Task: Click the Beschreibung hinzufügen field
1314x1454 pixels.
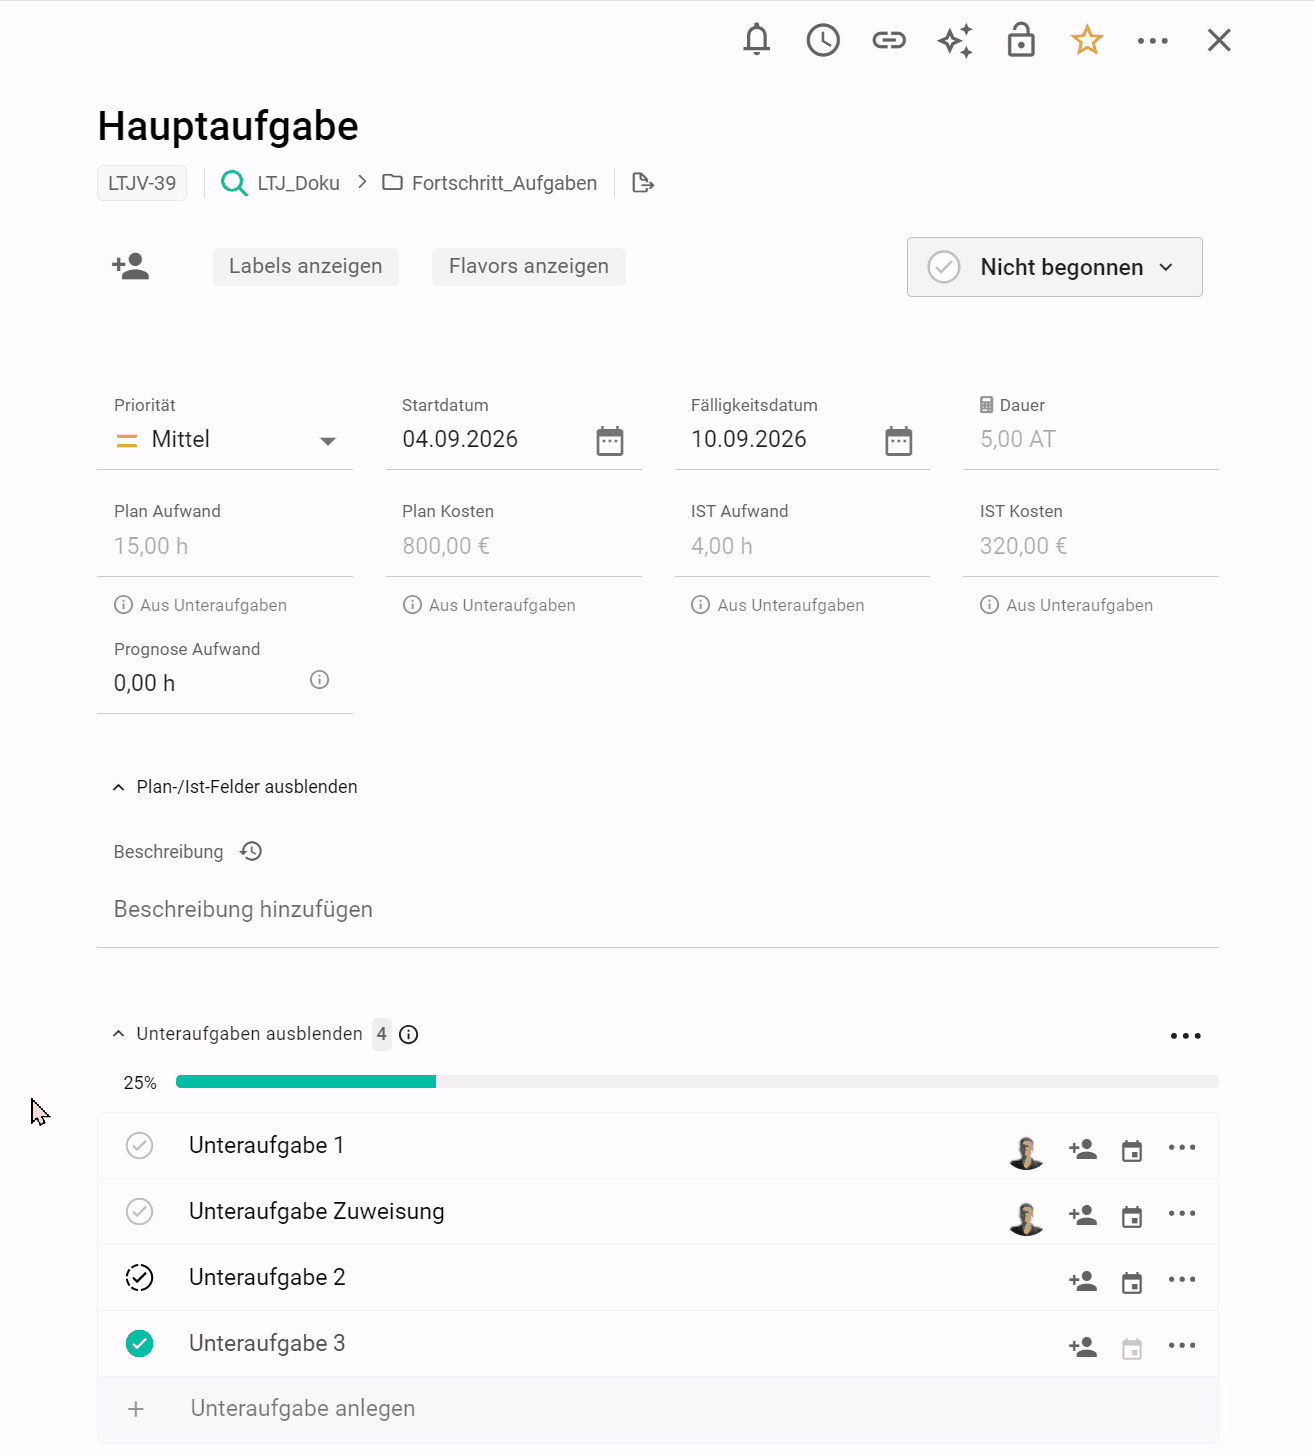Action: pos(658,910)
